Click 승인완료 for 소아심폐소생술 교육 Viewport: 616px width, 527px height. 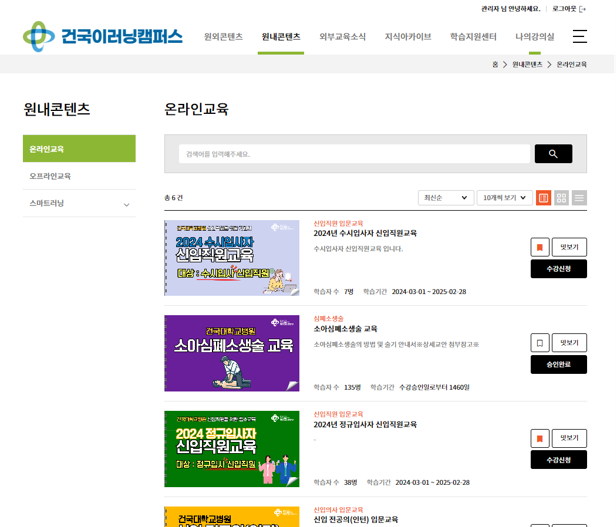tap(559, 365)
